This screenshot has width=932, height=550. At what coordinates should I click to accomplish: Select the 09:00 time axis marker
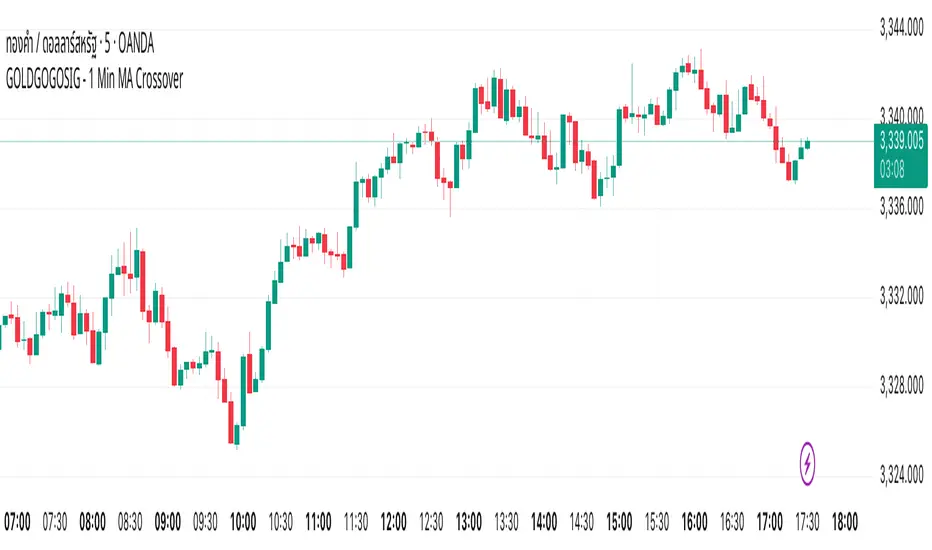[168, 522]
